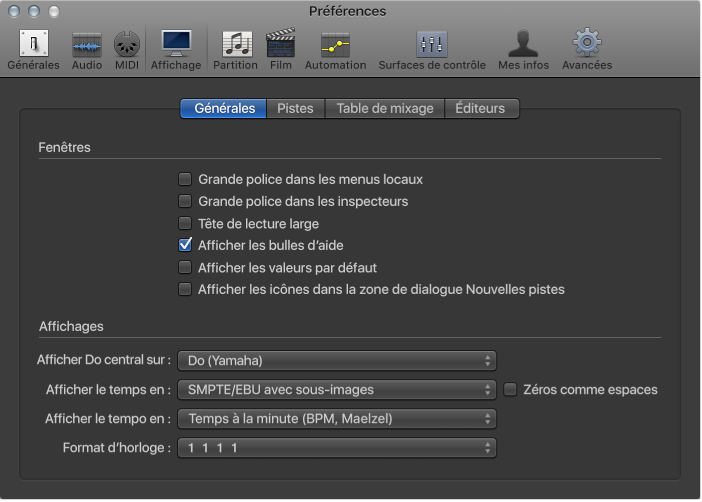The image size is (702, 502).
Task: Open the Format d'horloge dropdown
Action: [336, 448]
